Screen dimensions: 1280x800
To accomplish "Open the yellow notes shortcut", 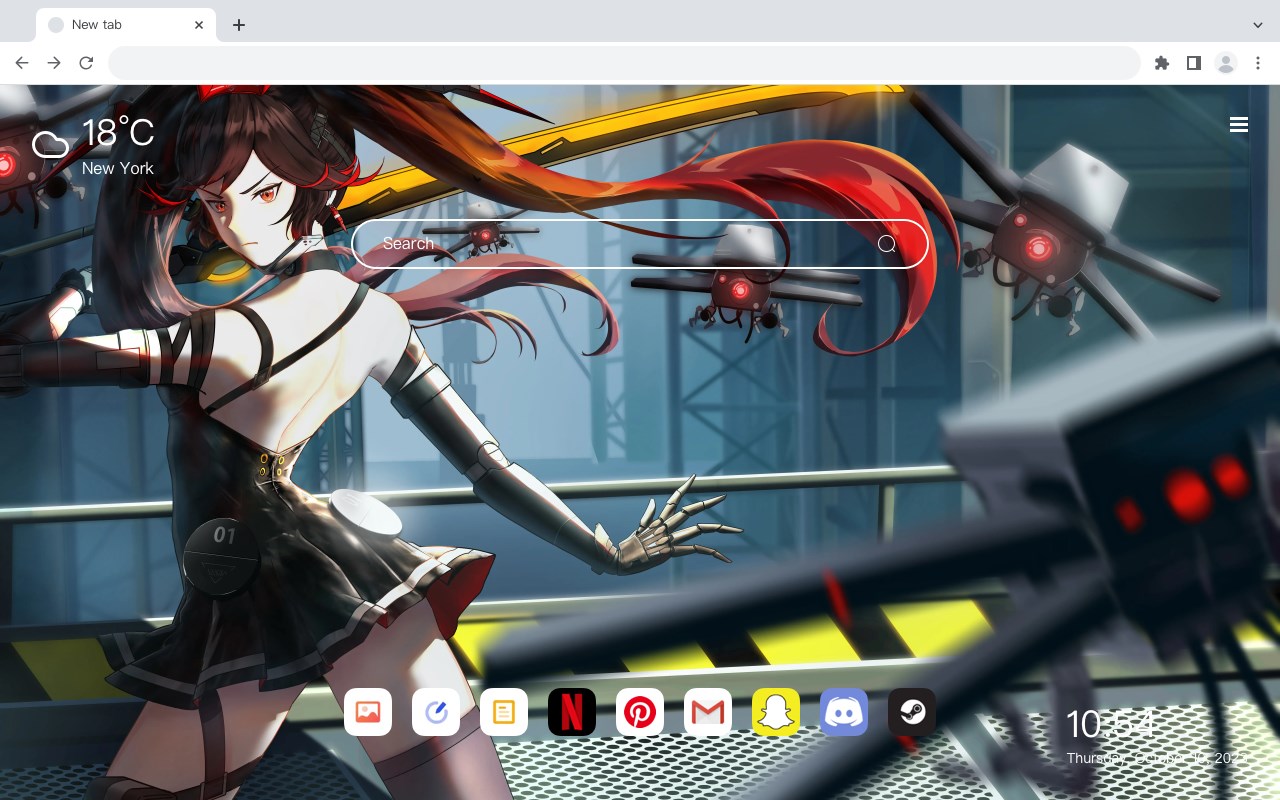I will [504, 712].
